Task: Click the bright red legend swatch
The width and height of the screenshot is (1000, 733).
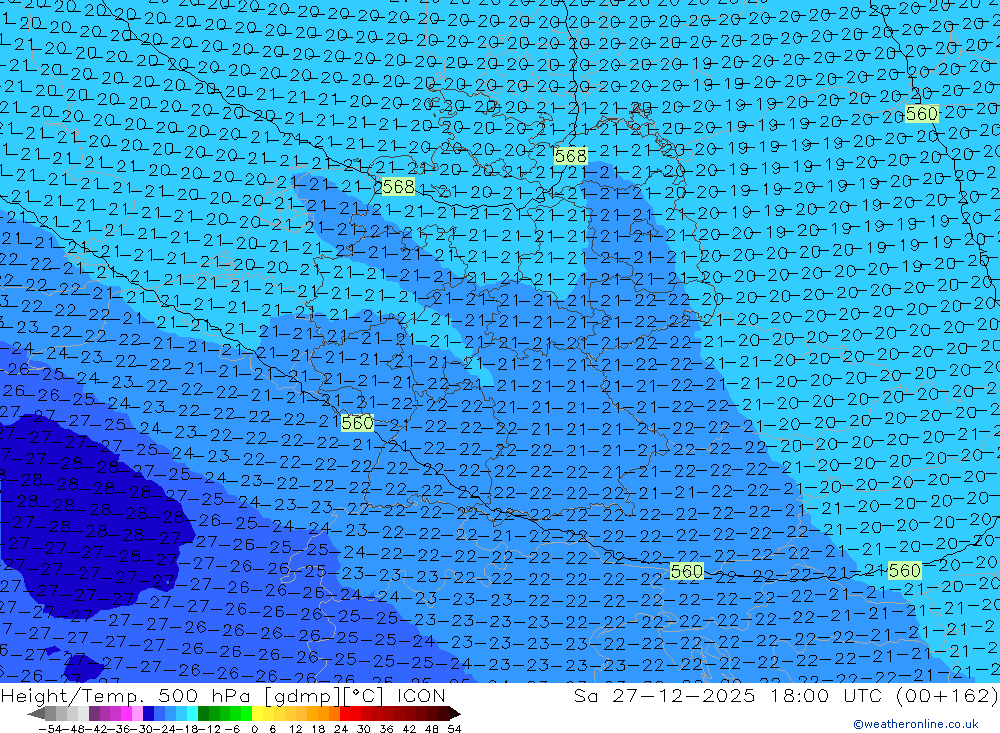Action: 345,713
